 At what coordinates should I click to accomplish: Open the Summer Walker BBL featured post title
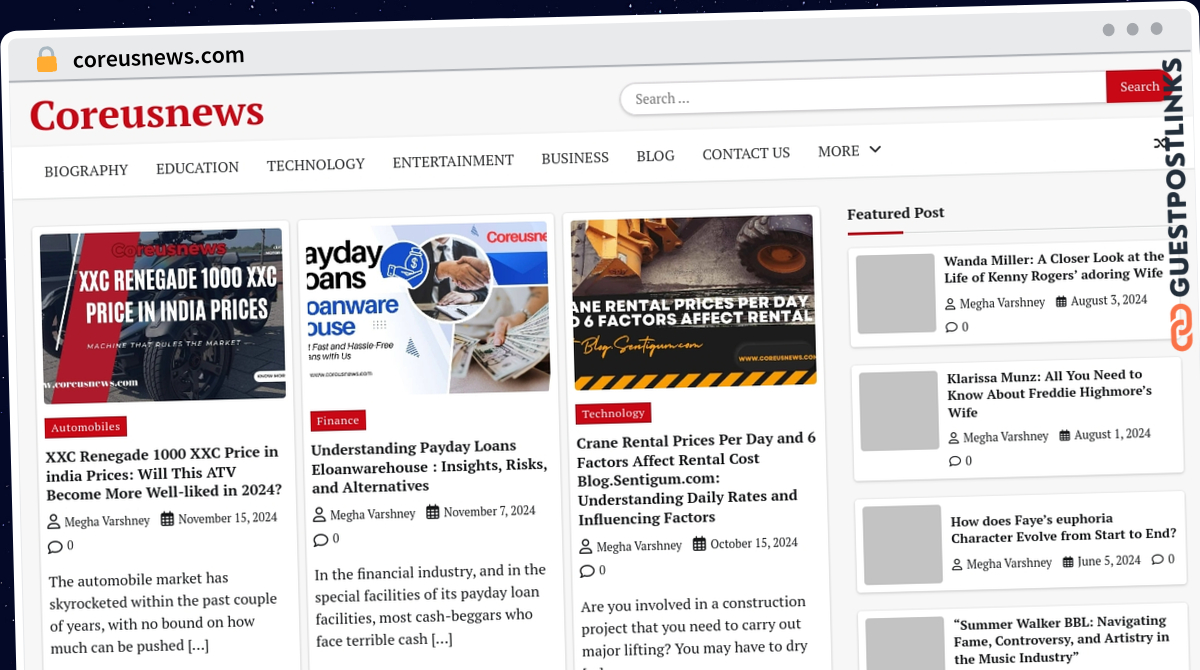pos(1061,639)
